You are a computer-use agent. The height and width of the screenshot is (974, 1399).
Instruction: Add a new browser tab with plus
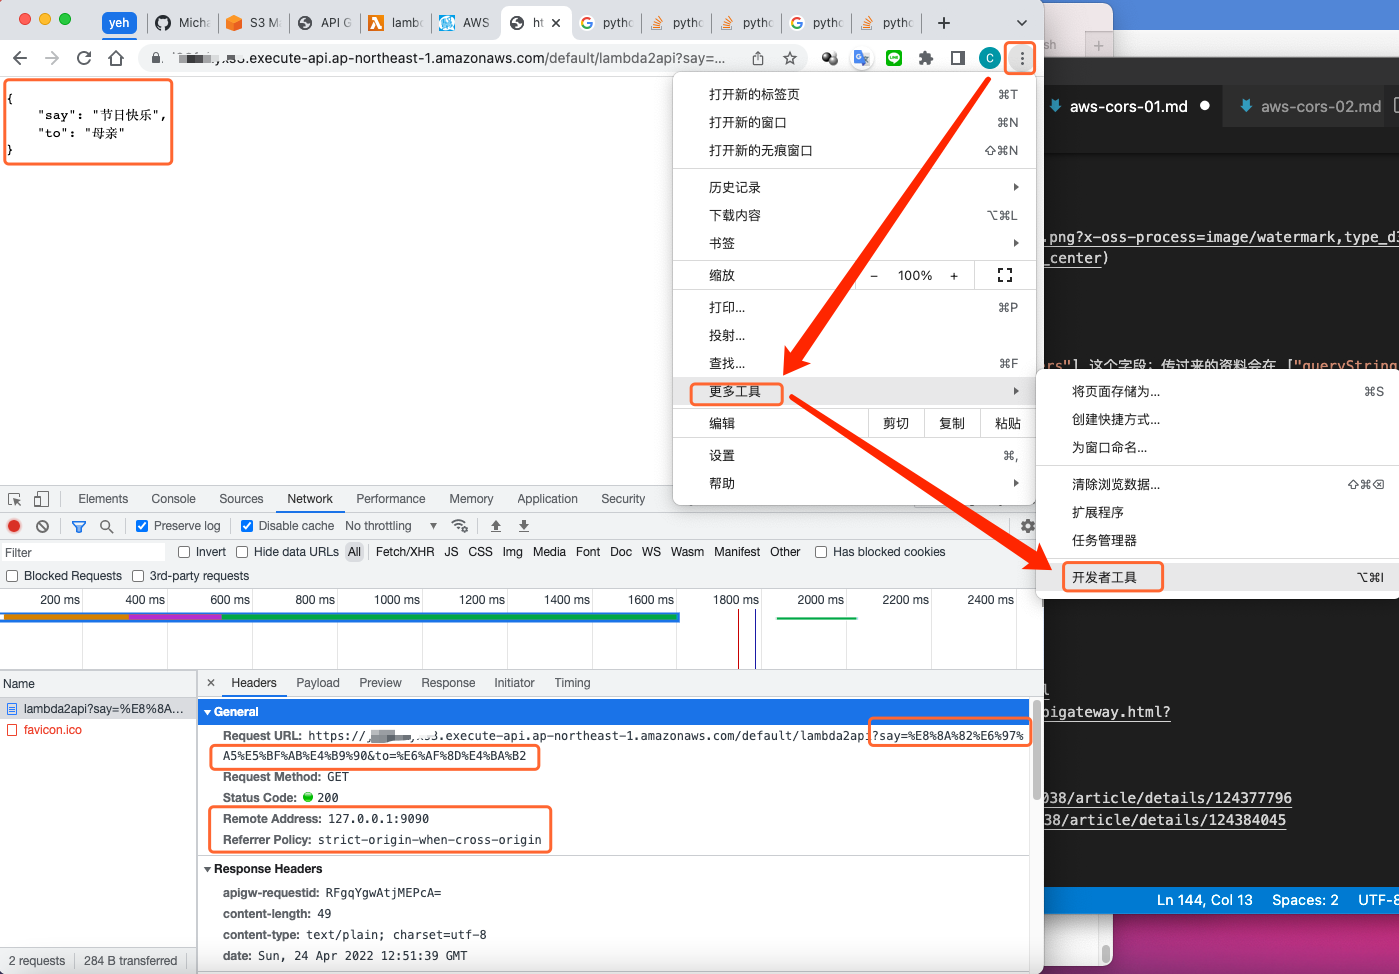pos(944,22)
